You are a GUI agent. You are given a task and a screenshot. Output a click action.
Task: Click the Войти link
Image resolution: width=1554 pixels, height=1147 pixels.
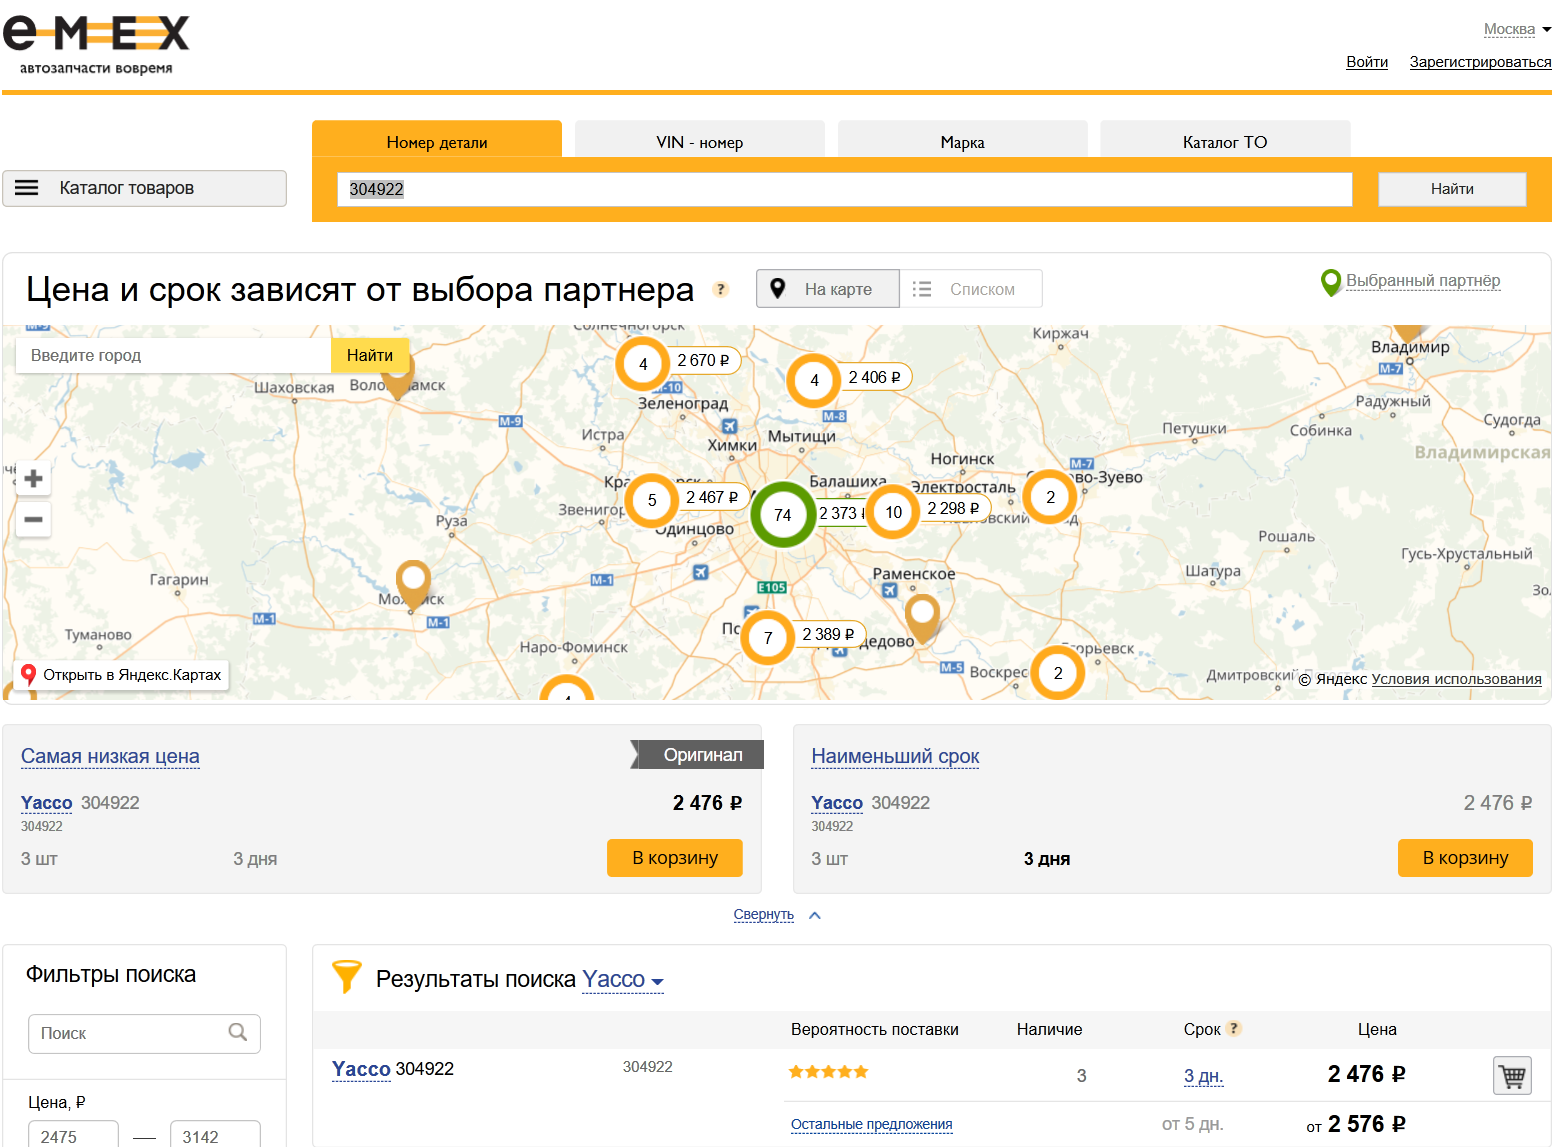point(1367,62)
